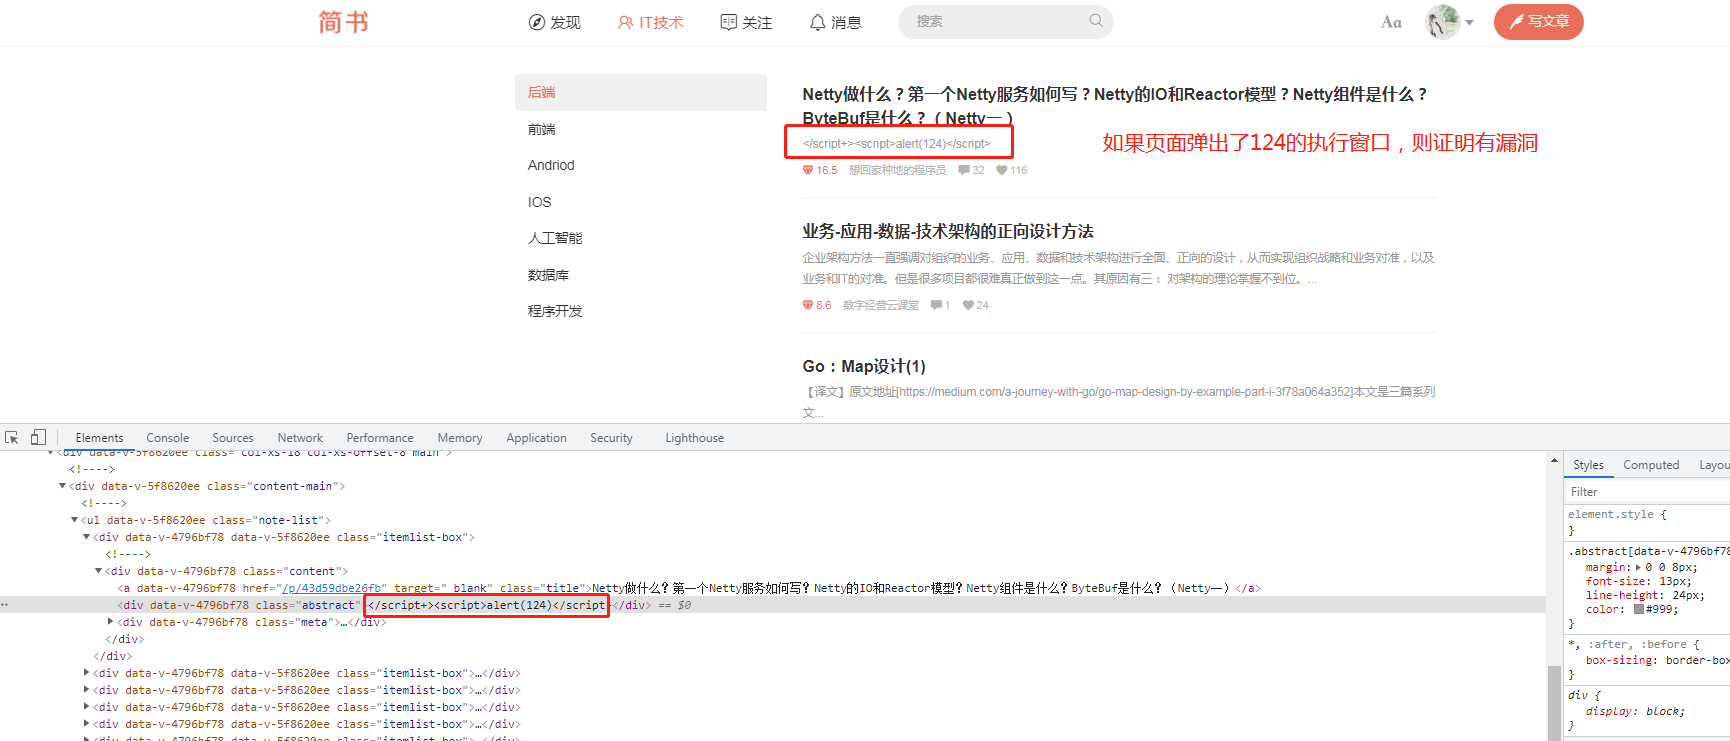The image size is (1730, 741).
Task: Click the 8.6 diamond icon
Action: 808,305
